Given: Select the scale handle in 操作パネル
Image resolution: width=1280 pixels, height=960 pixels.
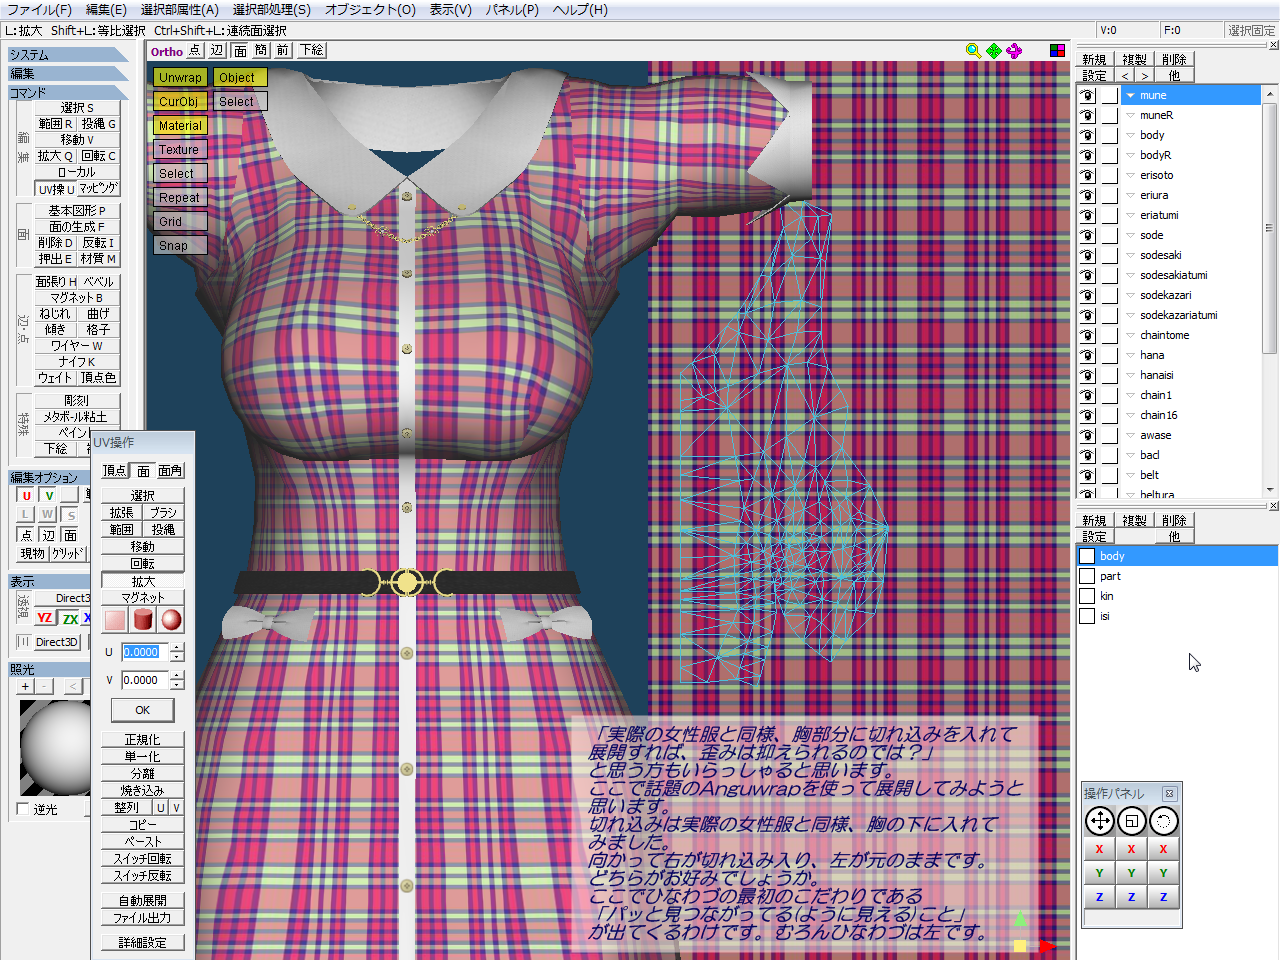Looking at the screenshot, I should click(x=1132, y=821).
